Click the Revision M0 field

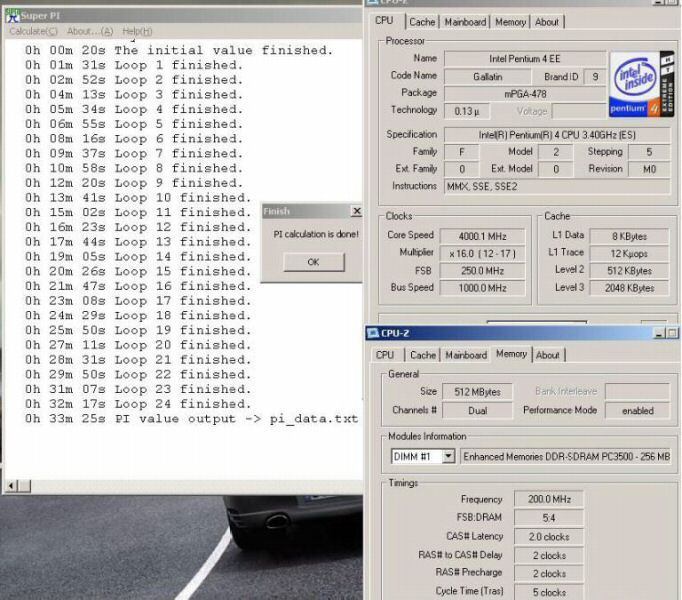click(649, 169)
